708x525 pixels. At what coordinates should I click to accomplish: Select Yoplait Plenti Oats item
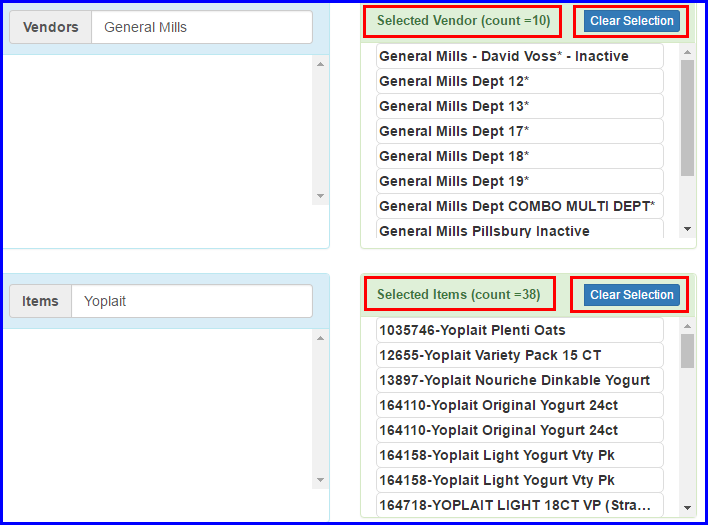pyautogui.click(x=519, y=330)
